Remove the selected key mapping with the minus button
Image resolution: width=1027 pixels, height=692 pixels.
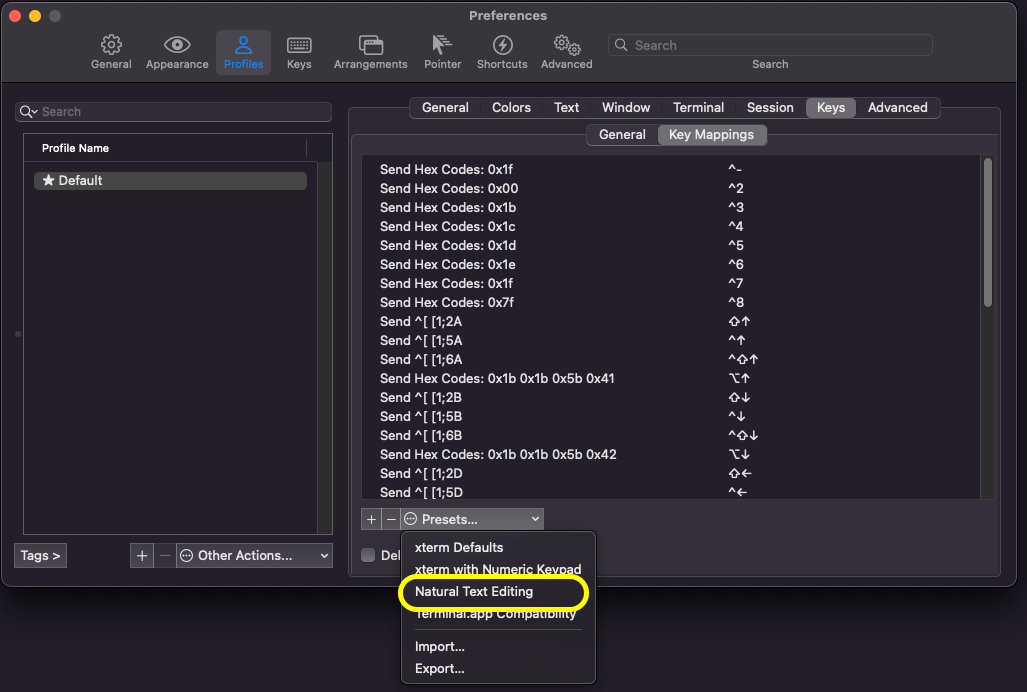coord(391,519)
